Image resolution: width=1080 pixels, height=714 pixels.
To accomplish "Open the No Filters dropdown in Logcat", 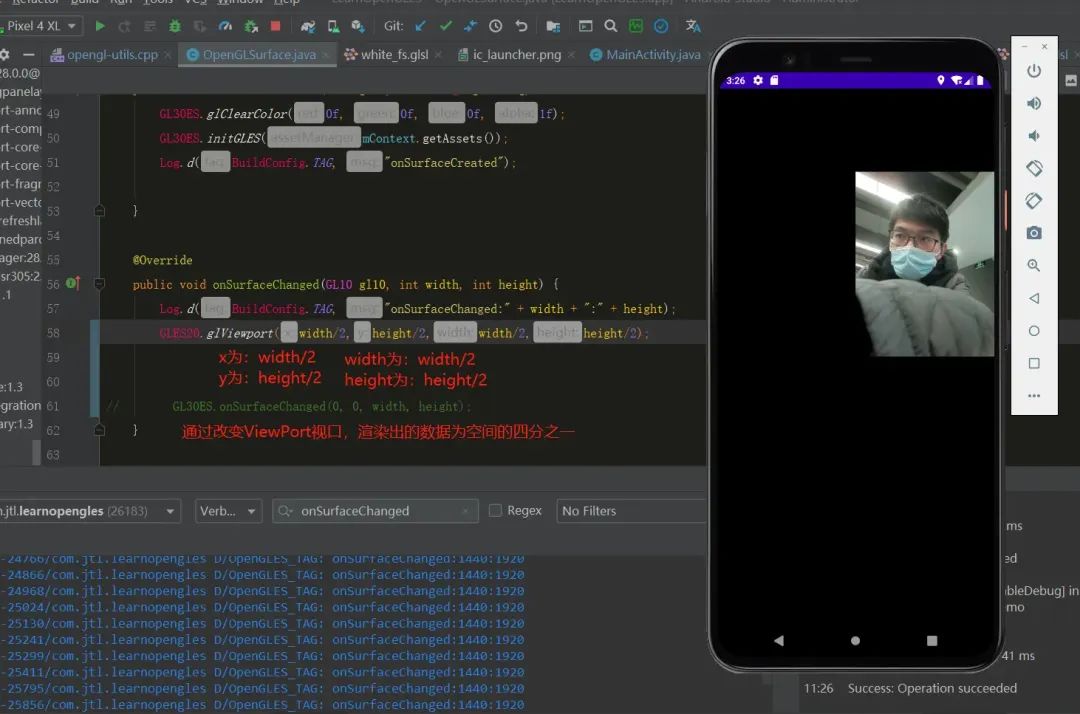I will point(631,510).
